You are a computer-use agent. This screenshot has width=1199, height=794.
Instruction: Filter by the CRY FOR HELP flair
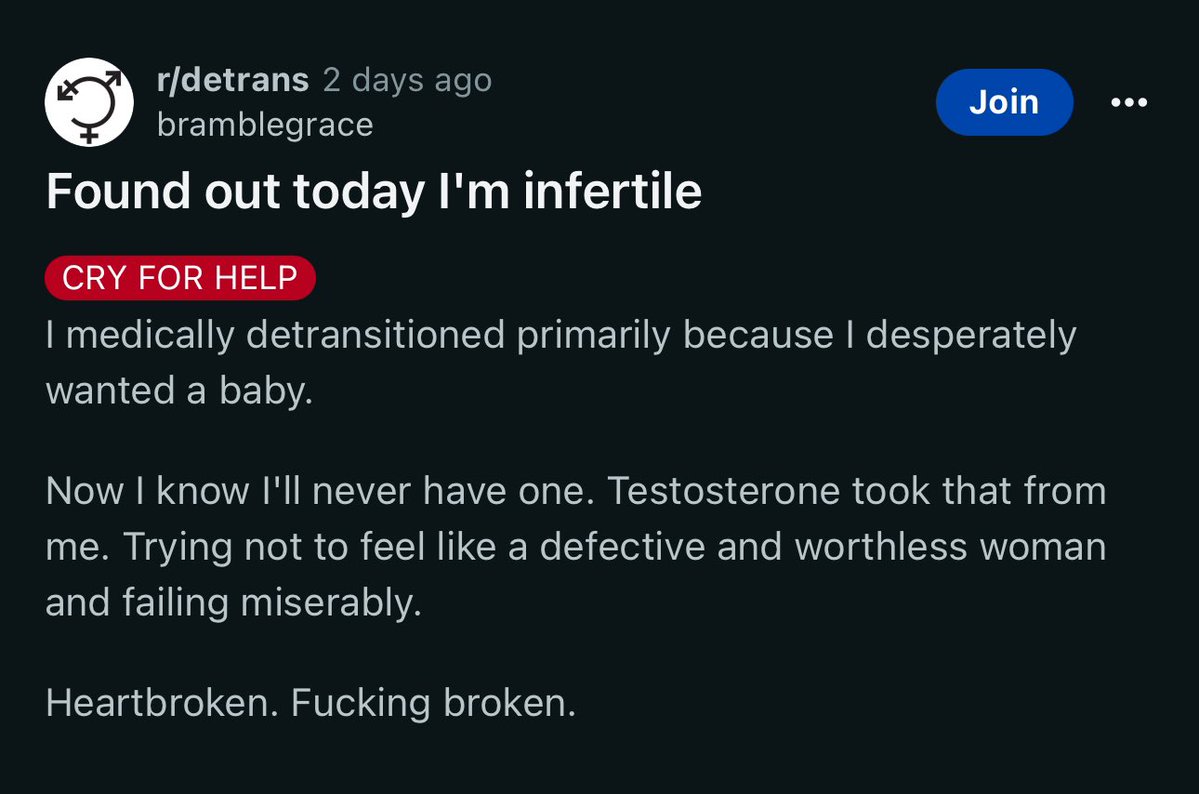[x=180, y=278]
